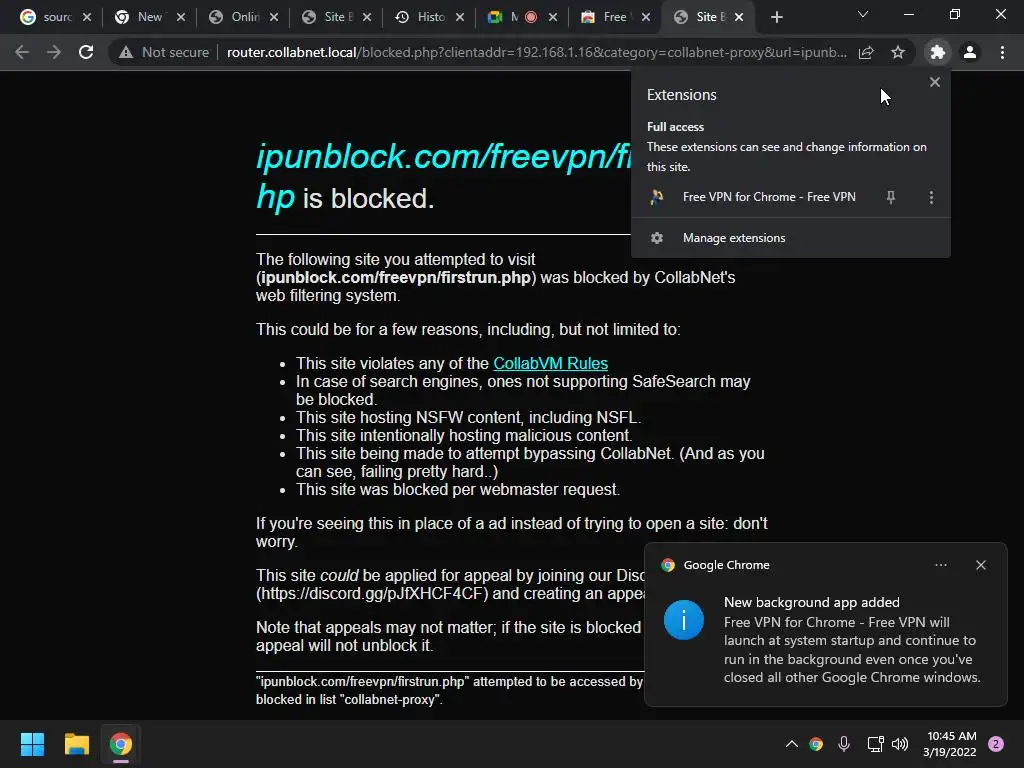
Task: Pin Free VPN for Chrome extension
Action: pos(891,197)
